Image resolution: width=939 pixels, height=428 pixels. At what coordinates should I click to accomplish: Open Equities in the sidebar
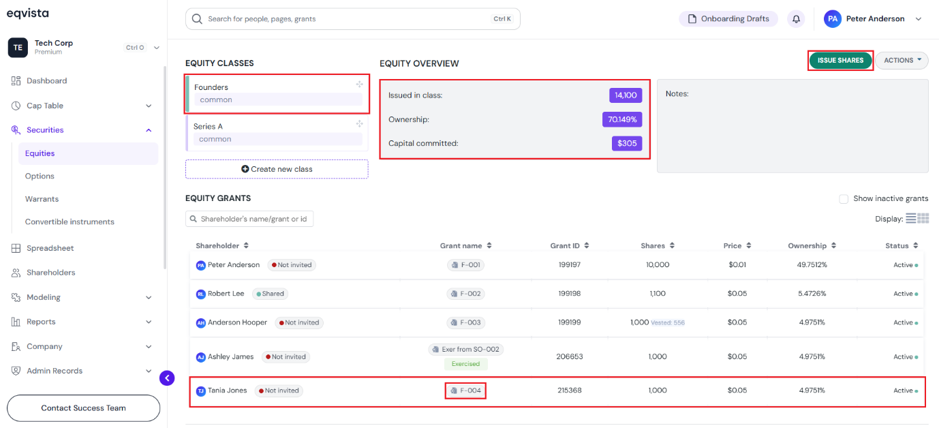pos(88,153)
